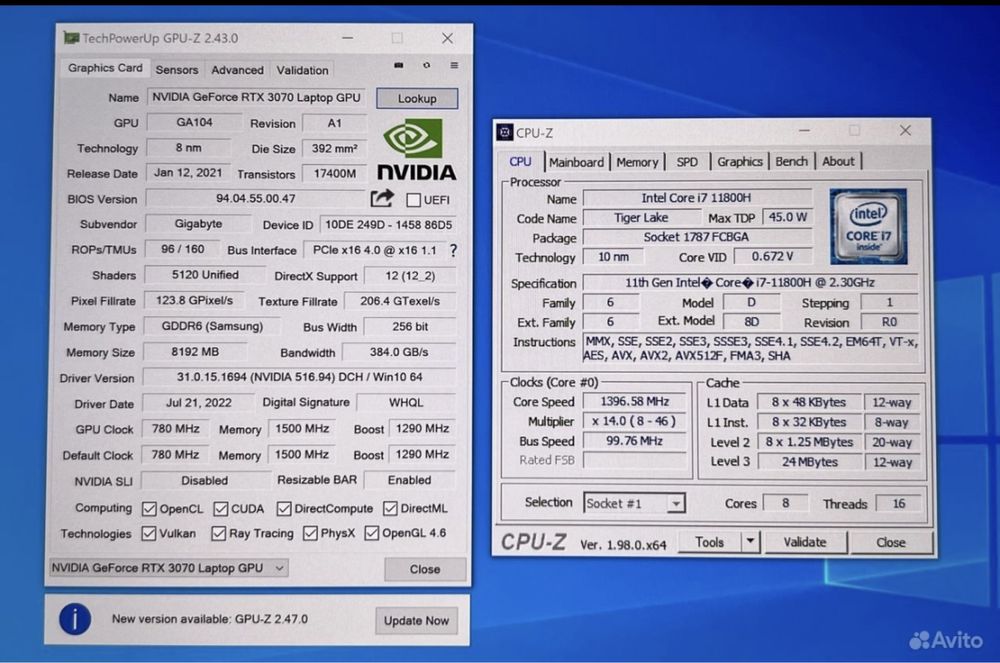1000x663 pixels.
Task: Click the Bus Interface question mark
Action: coord(453,251)
